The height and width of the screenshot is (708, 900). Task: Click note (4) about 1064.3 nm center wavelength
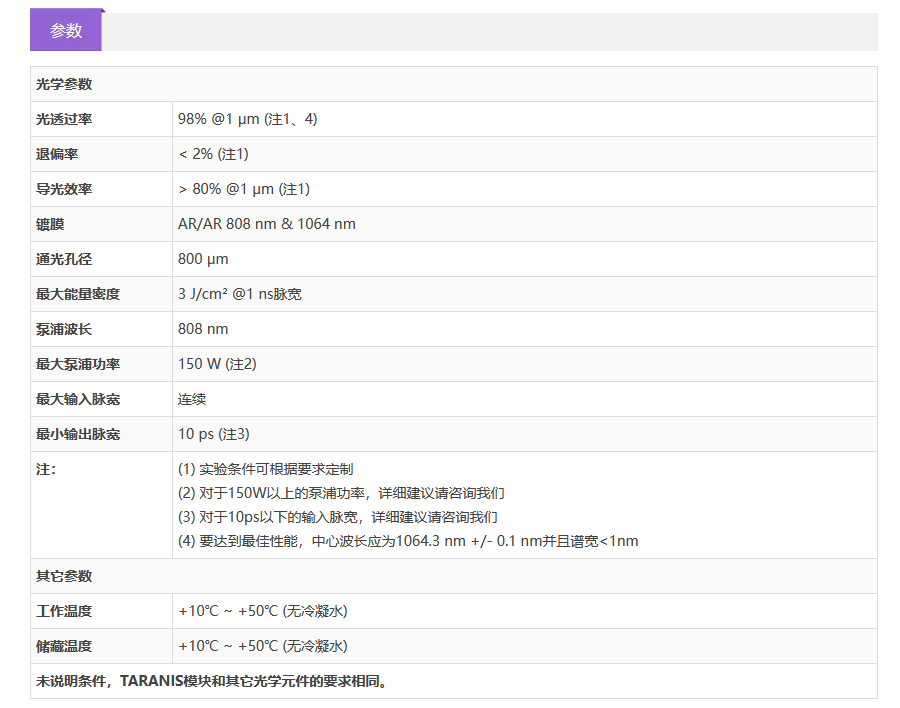(407, 541)
